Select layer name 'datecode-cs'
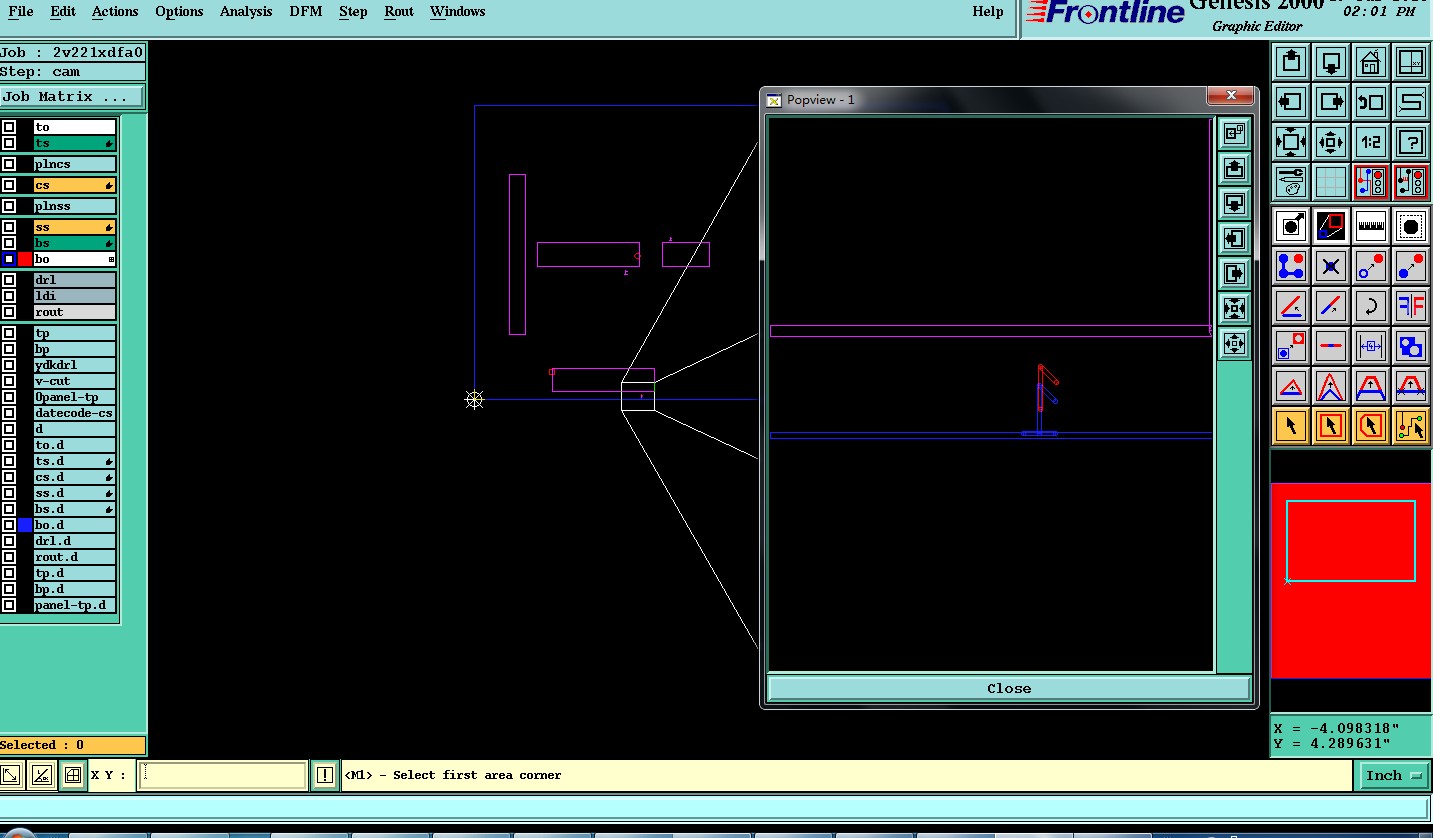This screenshot has height=838, width=1433. pyautogui.click(x=75, y=413)
